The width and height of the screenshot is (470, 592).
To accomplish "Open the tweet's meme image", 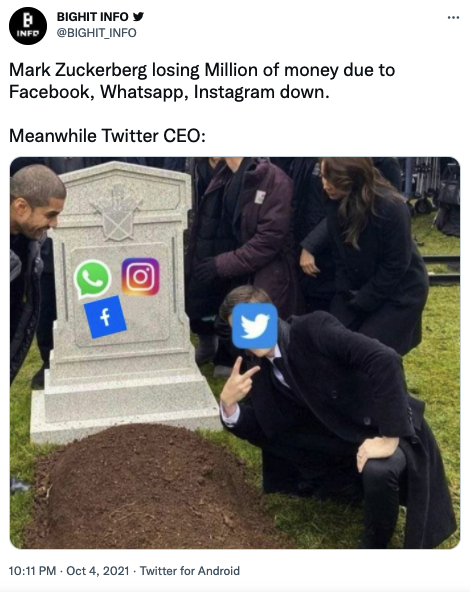I will pos(235,353).
